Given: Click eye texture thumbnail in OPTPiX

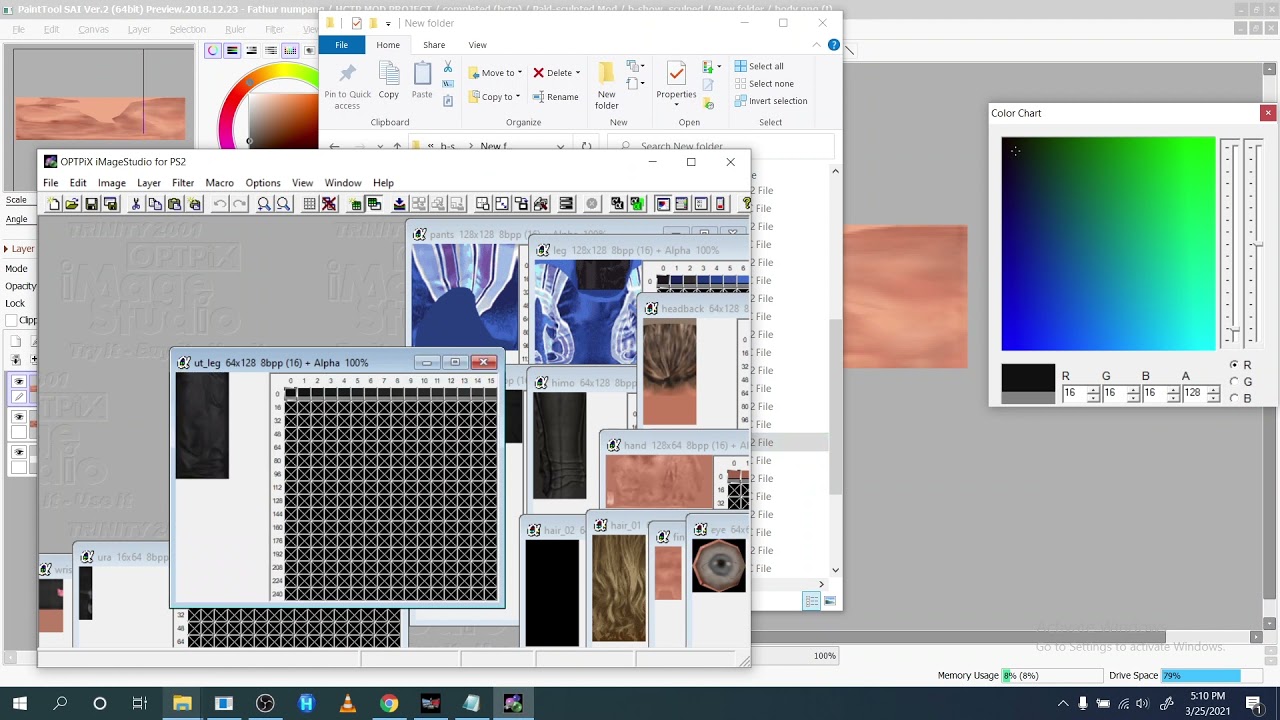Looking at the screenshot, I should pos(719,566).
